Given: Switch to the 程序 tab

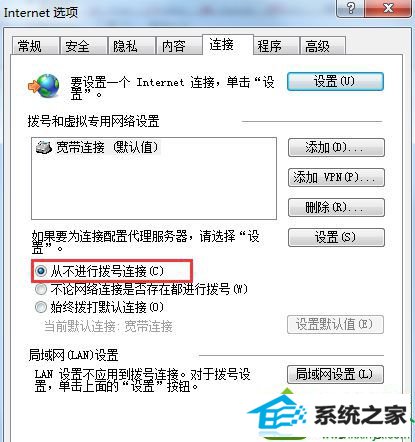Looking at the screenshot, I should pos(275,46).
